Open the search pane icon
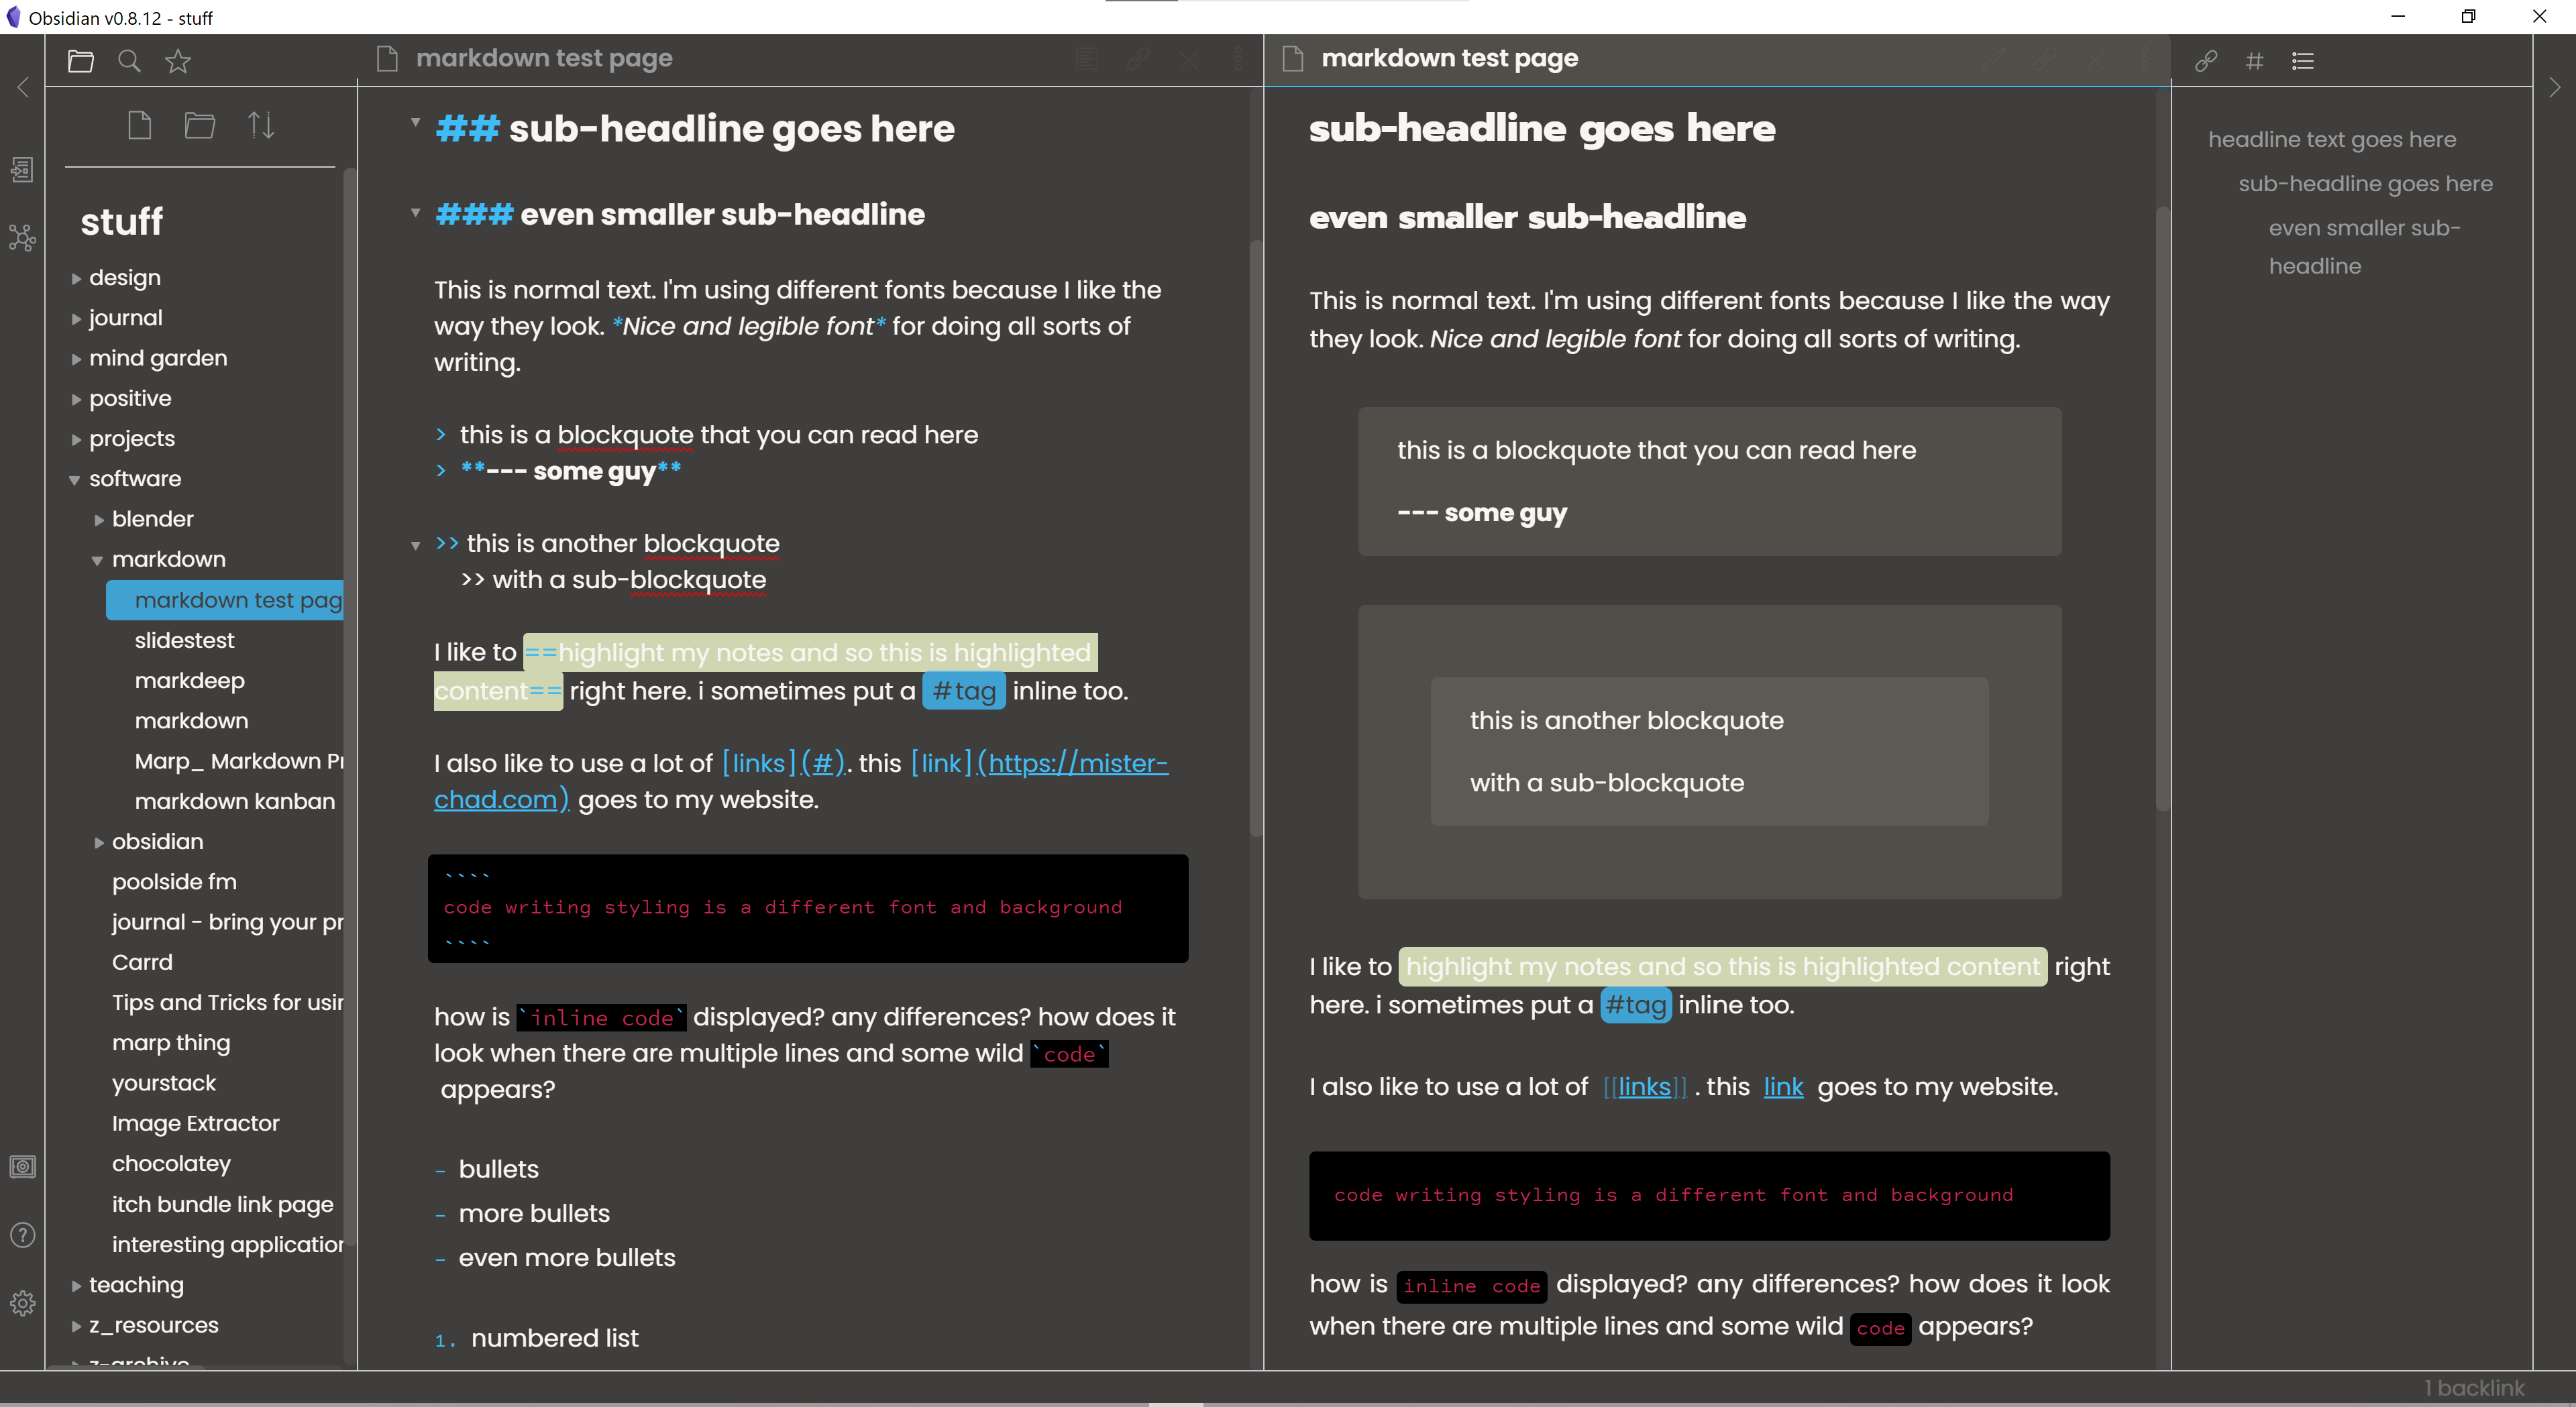 coord(129,61)
